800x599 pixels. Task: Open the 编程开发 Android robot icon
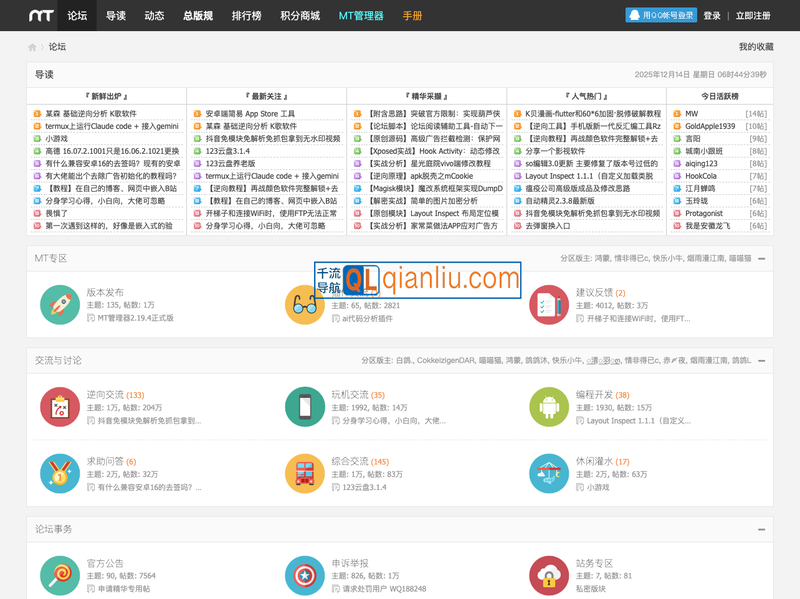[549, 406]
